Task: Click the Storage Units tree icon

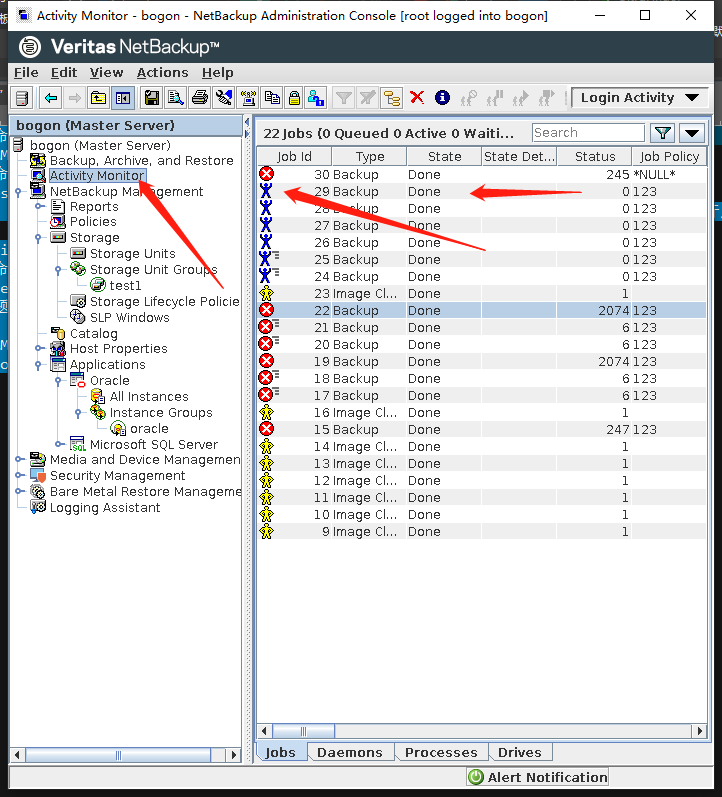Action: [x=78, y=253]
